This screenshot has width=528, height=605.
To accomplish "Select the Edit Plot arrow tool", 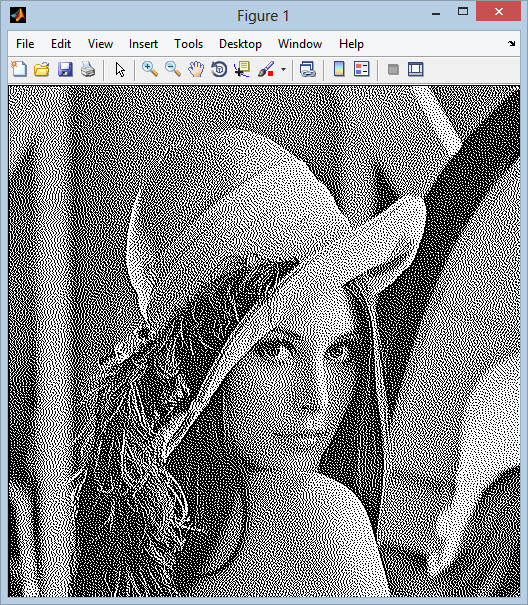I will 120,69.
